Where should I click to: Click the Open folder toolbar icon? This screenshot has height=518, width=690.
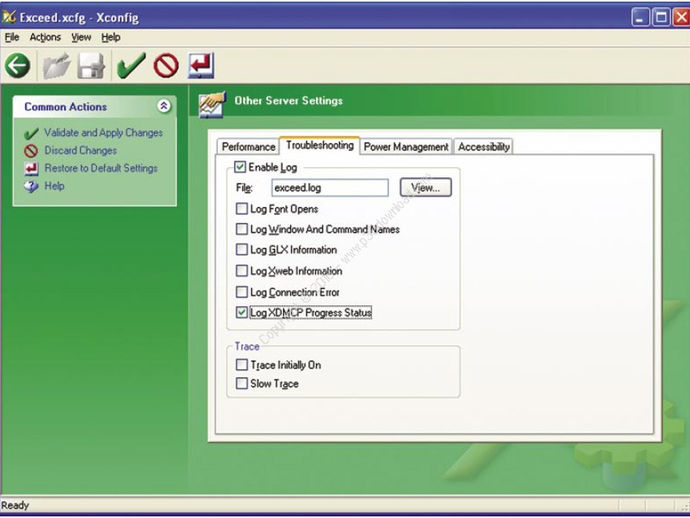56,66
